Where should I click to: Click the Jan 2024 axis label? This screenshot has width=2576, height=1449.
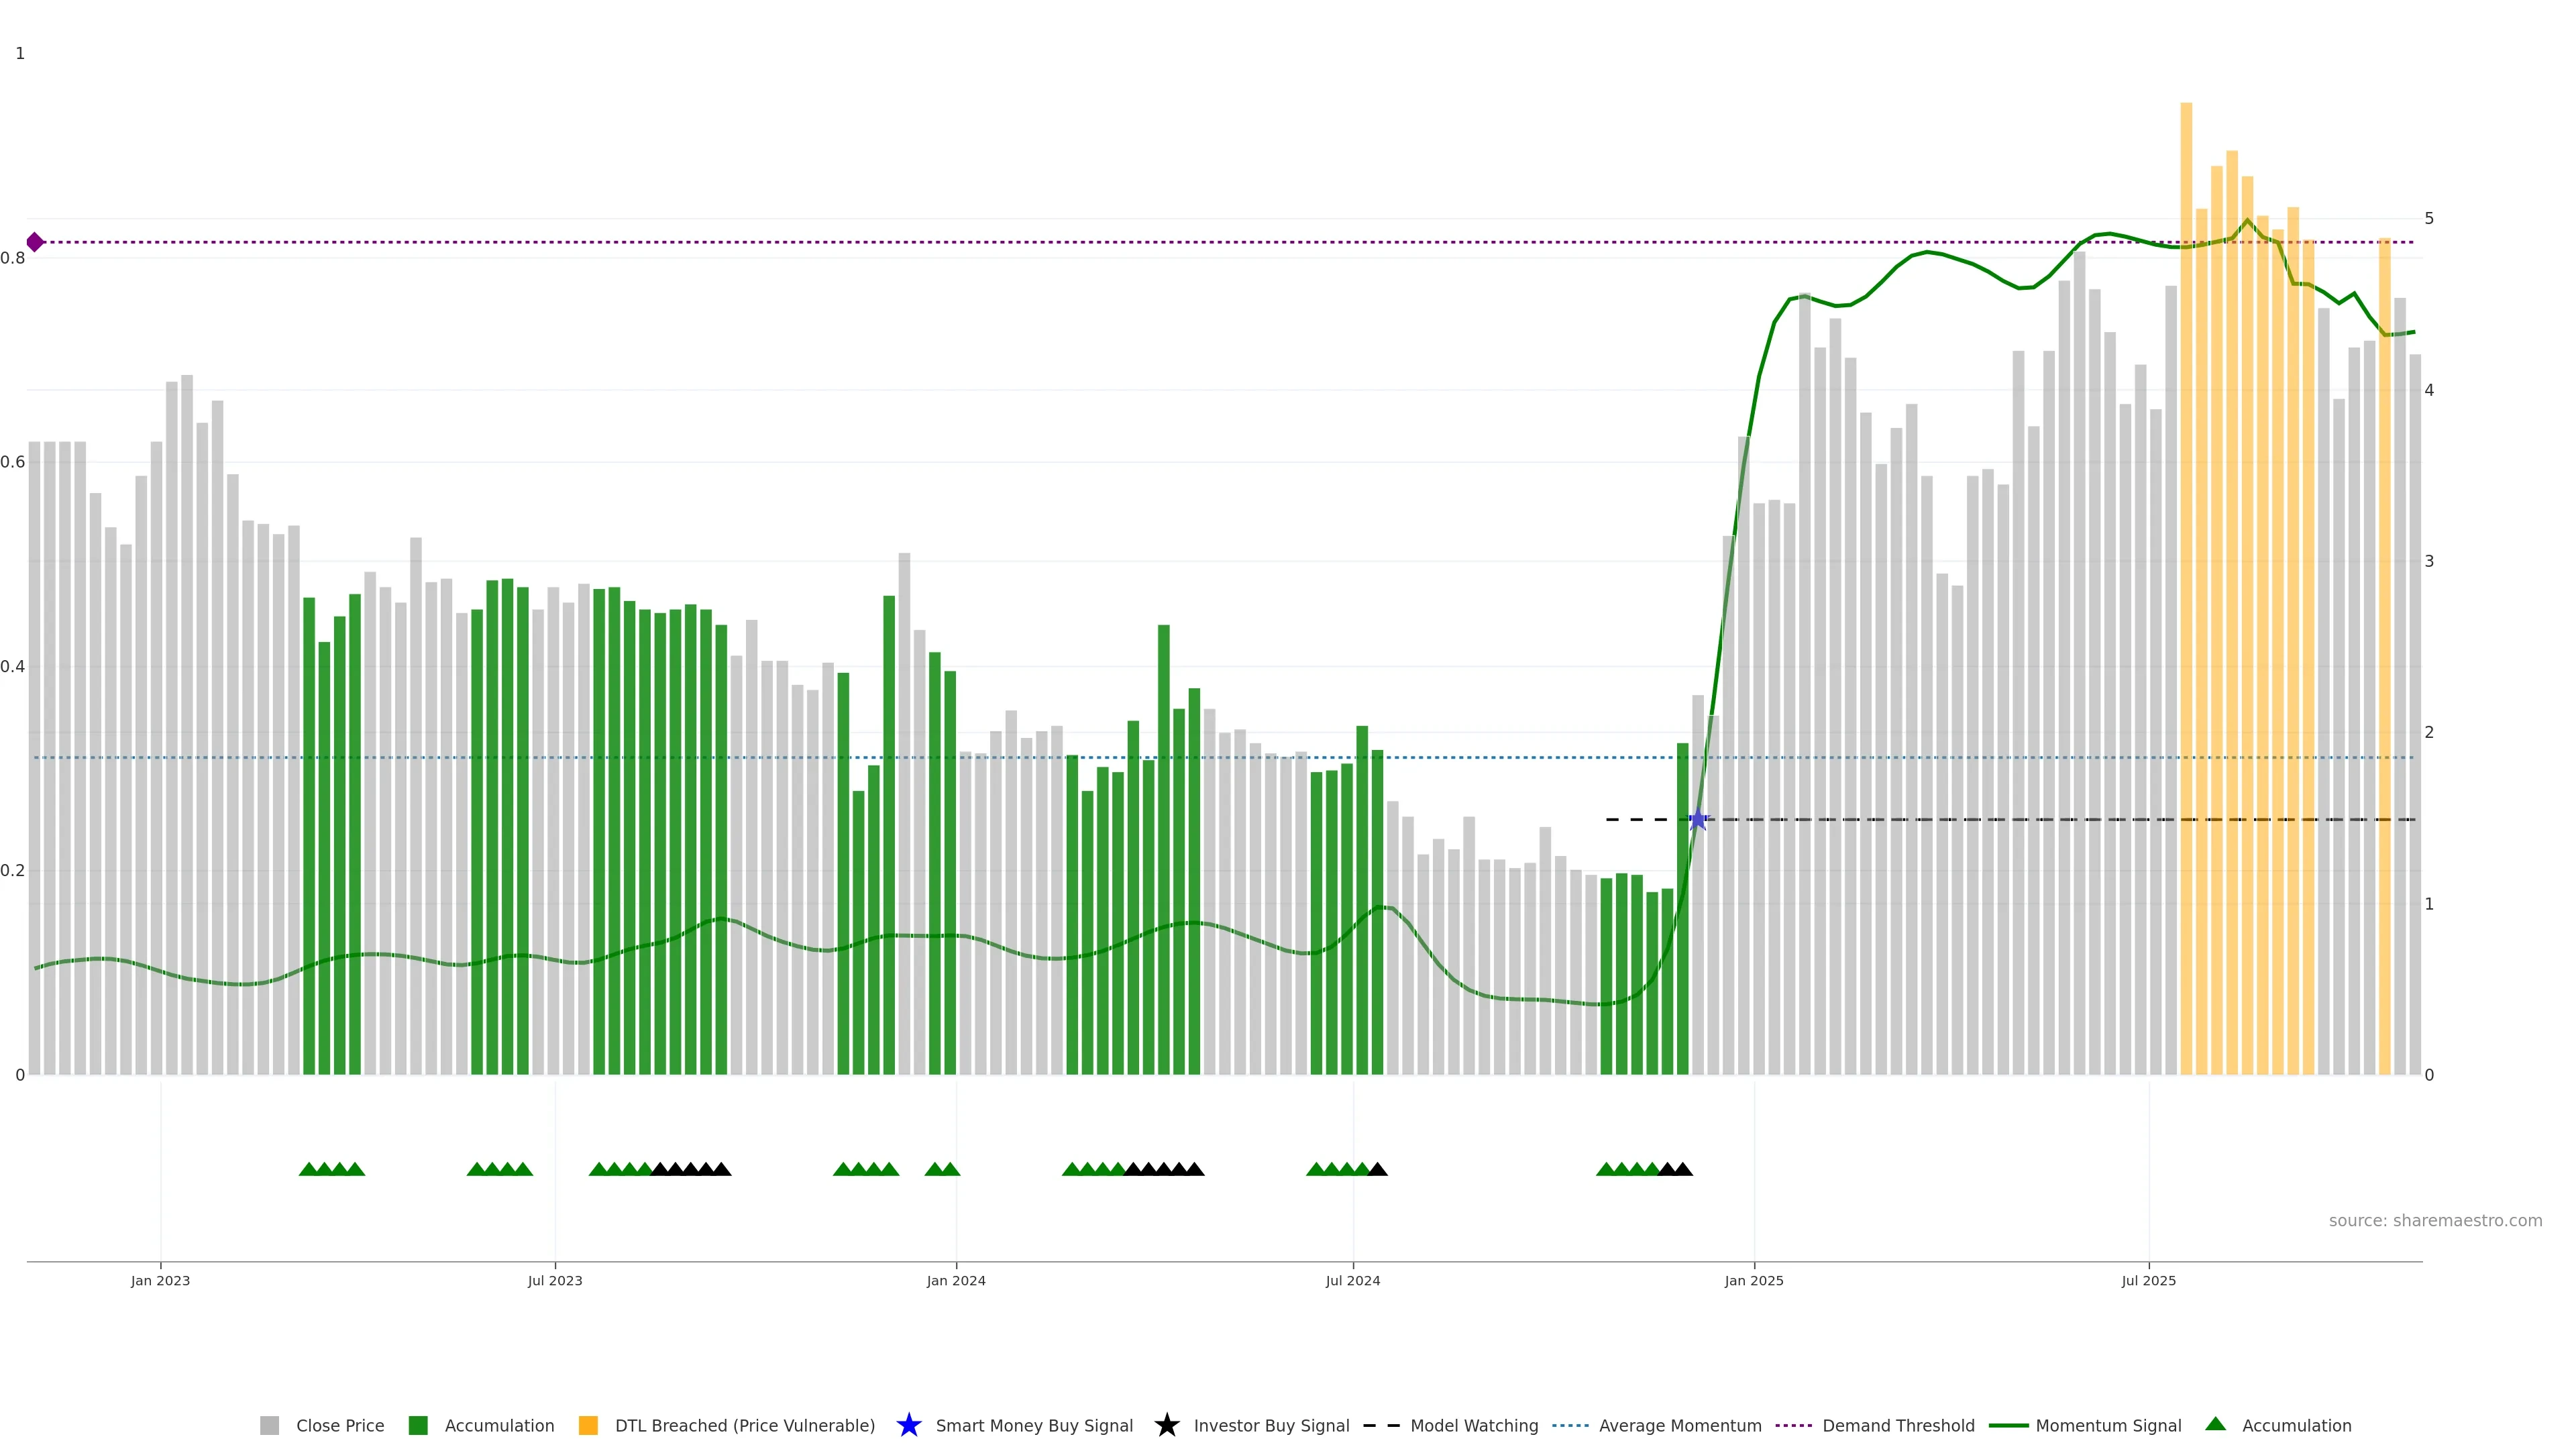click(x=955, y=1280)
